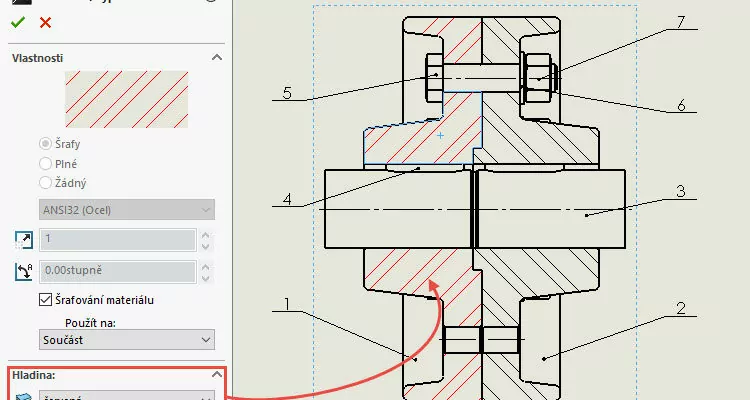Click the red hatch preview swatch
Image resolution: width=750 pixels, height=400 pixels.
126,100
